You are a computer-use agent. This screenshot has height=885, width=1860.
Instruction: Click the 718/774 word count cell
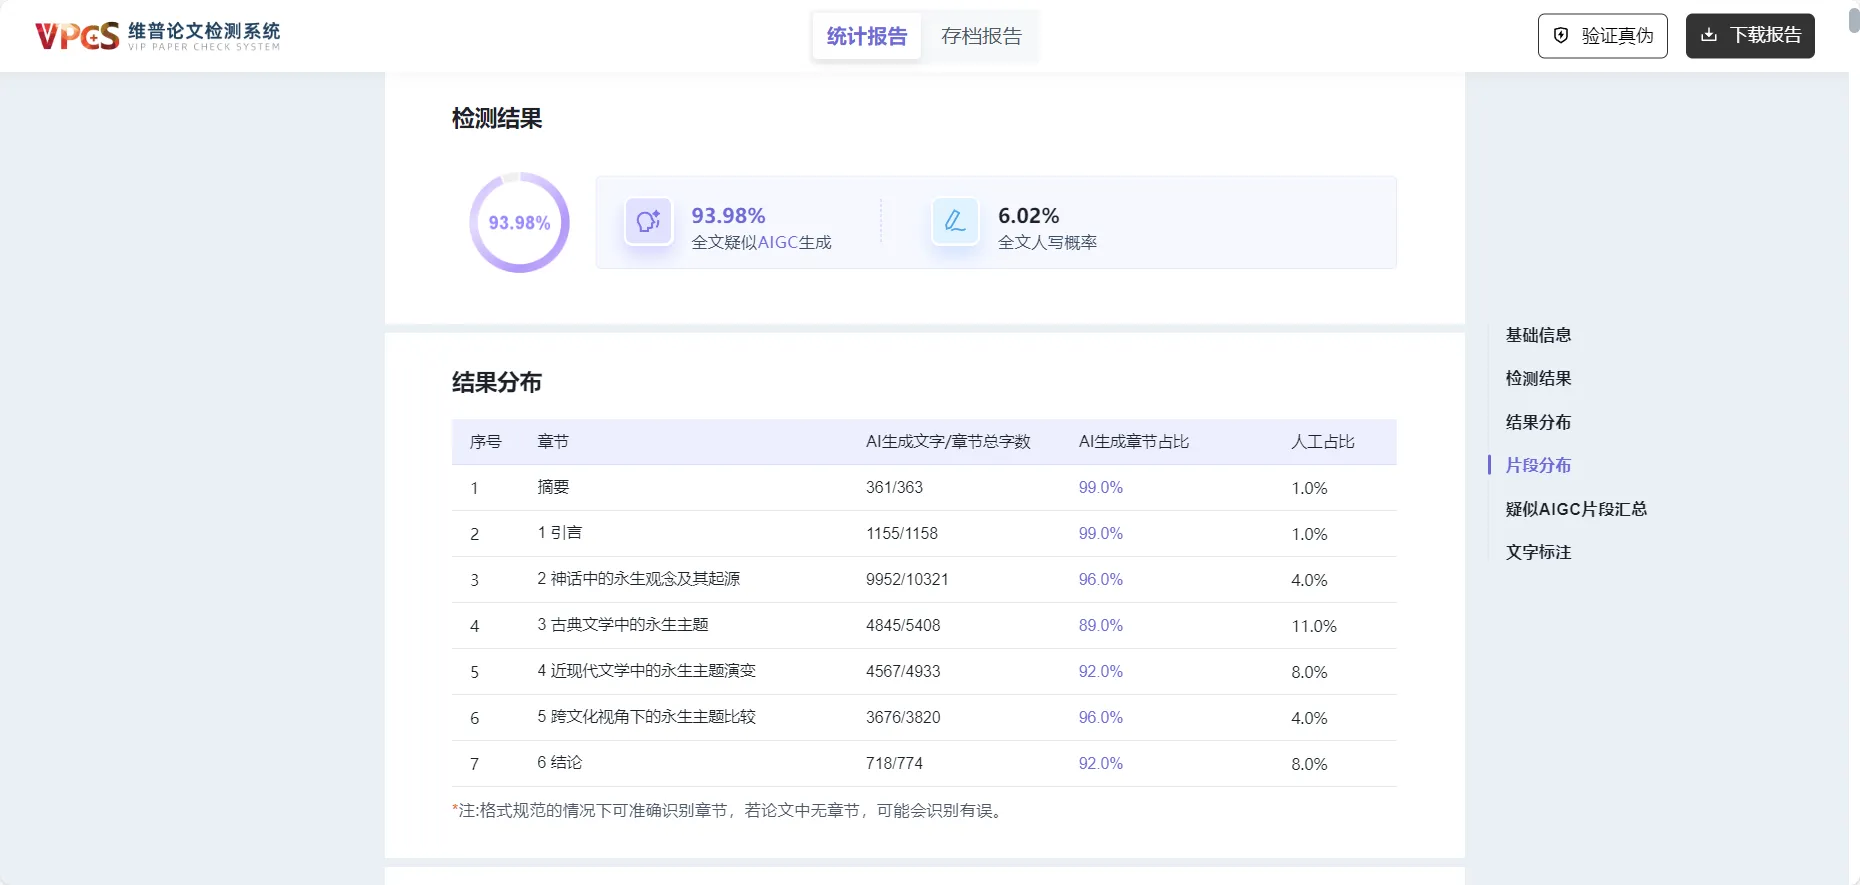click(894, 763)
